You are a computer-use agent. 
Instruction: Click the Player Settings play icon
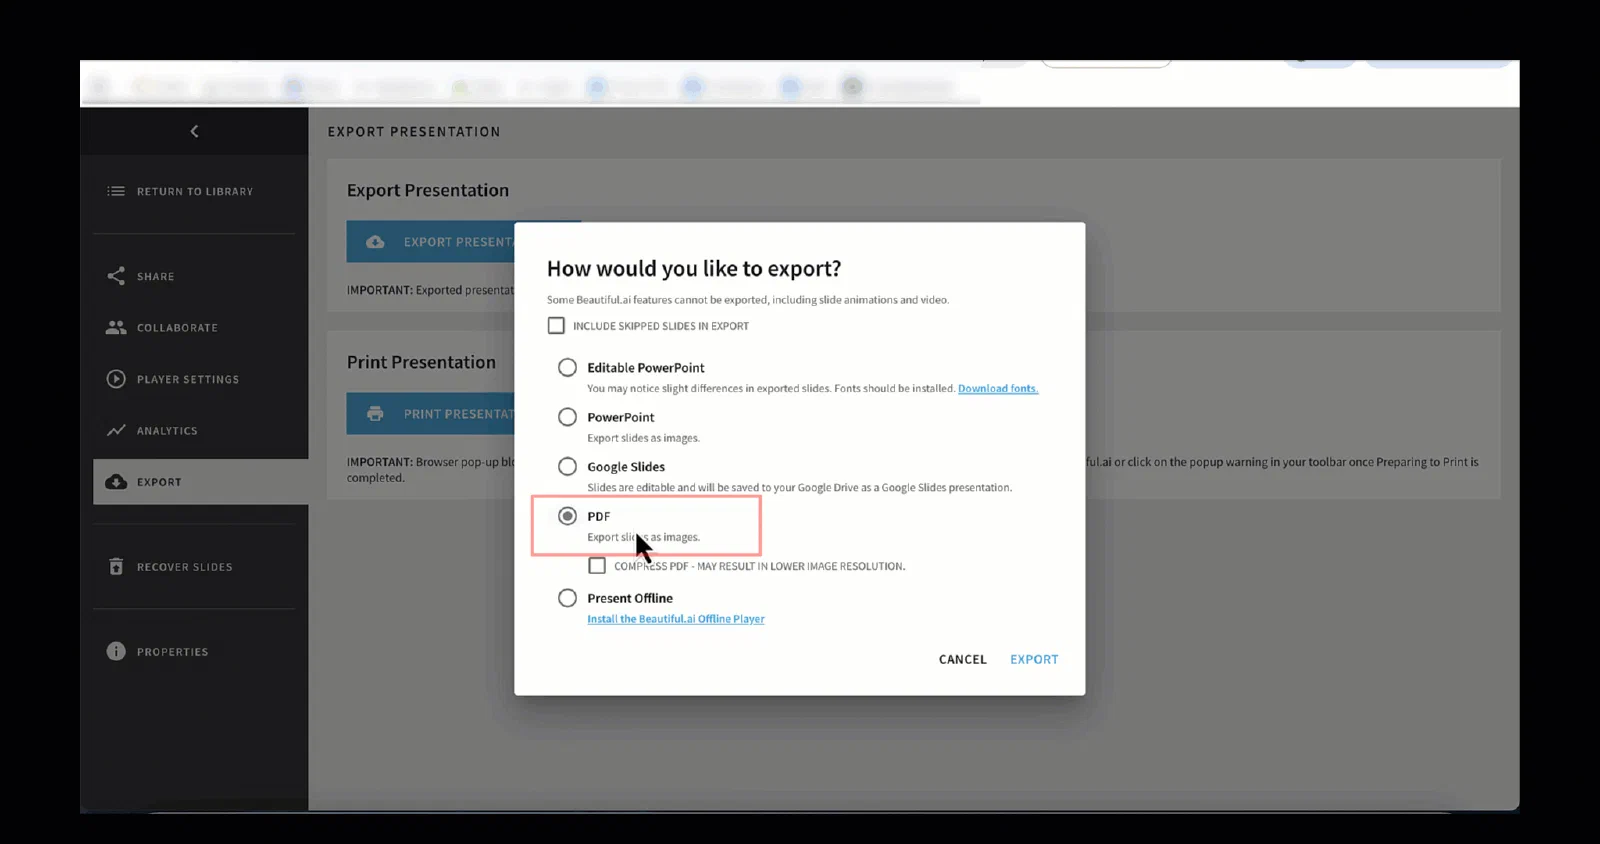(x=116, y=379)
